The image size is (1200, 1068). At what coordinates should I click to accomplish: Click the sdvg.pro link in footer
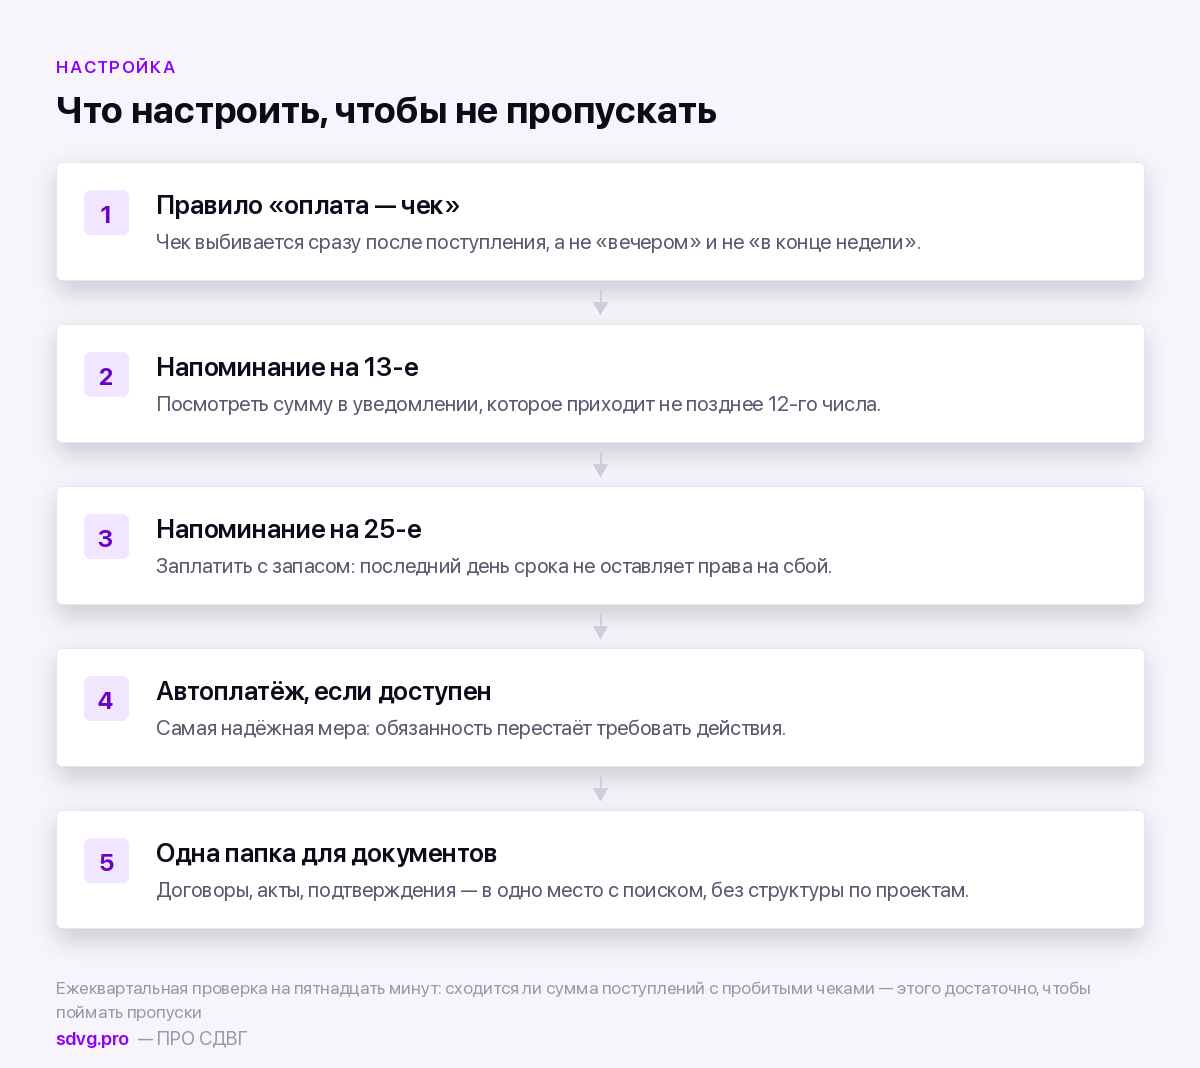point(92,1039)
